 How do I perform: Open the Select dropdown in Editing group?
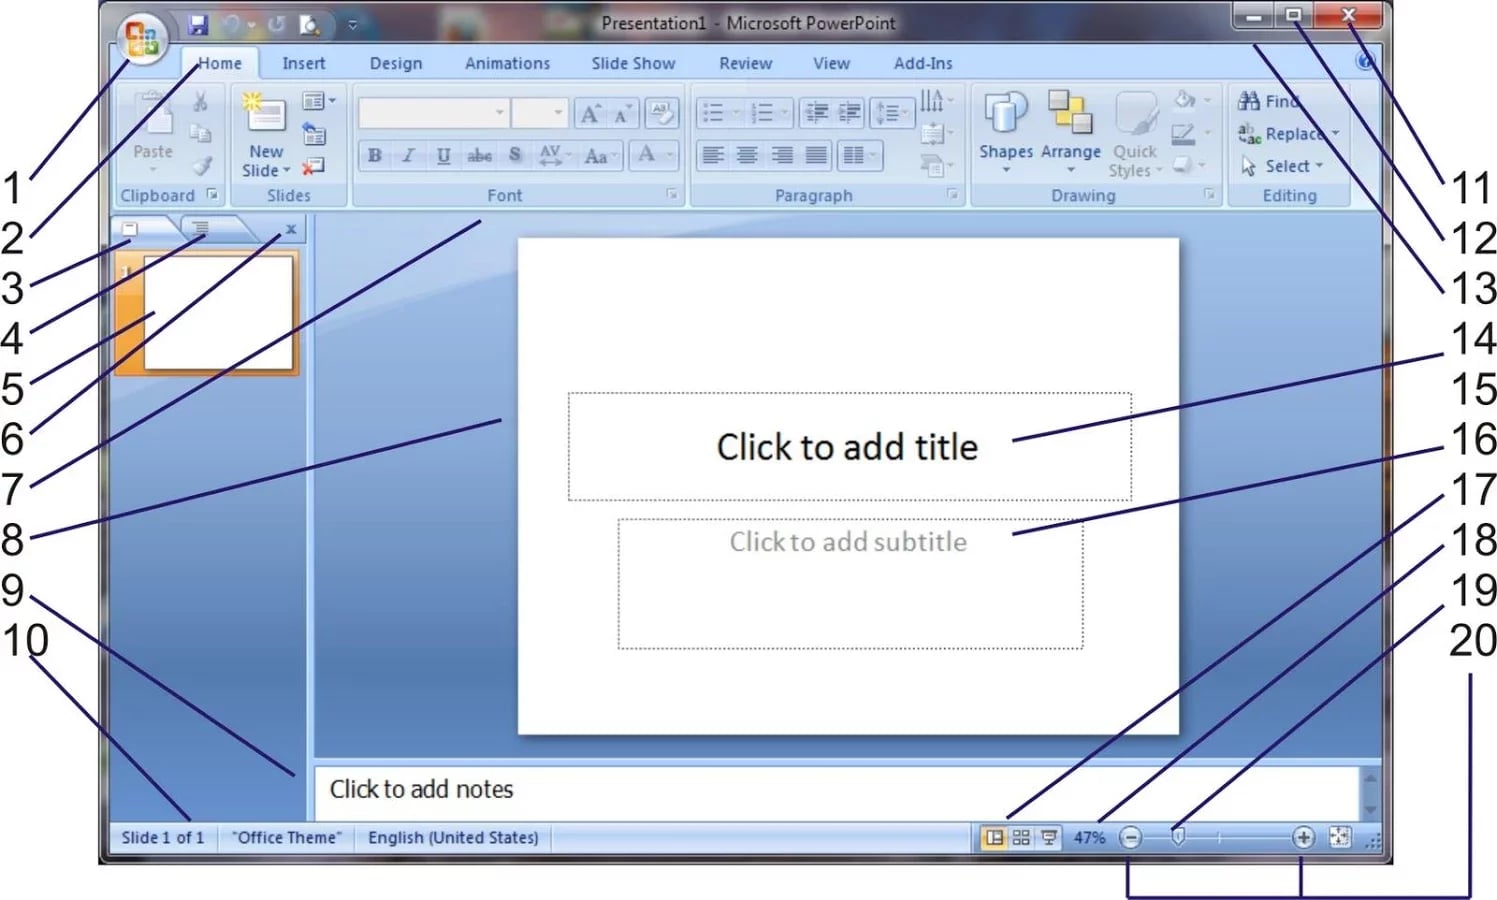click(1282, 166)
